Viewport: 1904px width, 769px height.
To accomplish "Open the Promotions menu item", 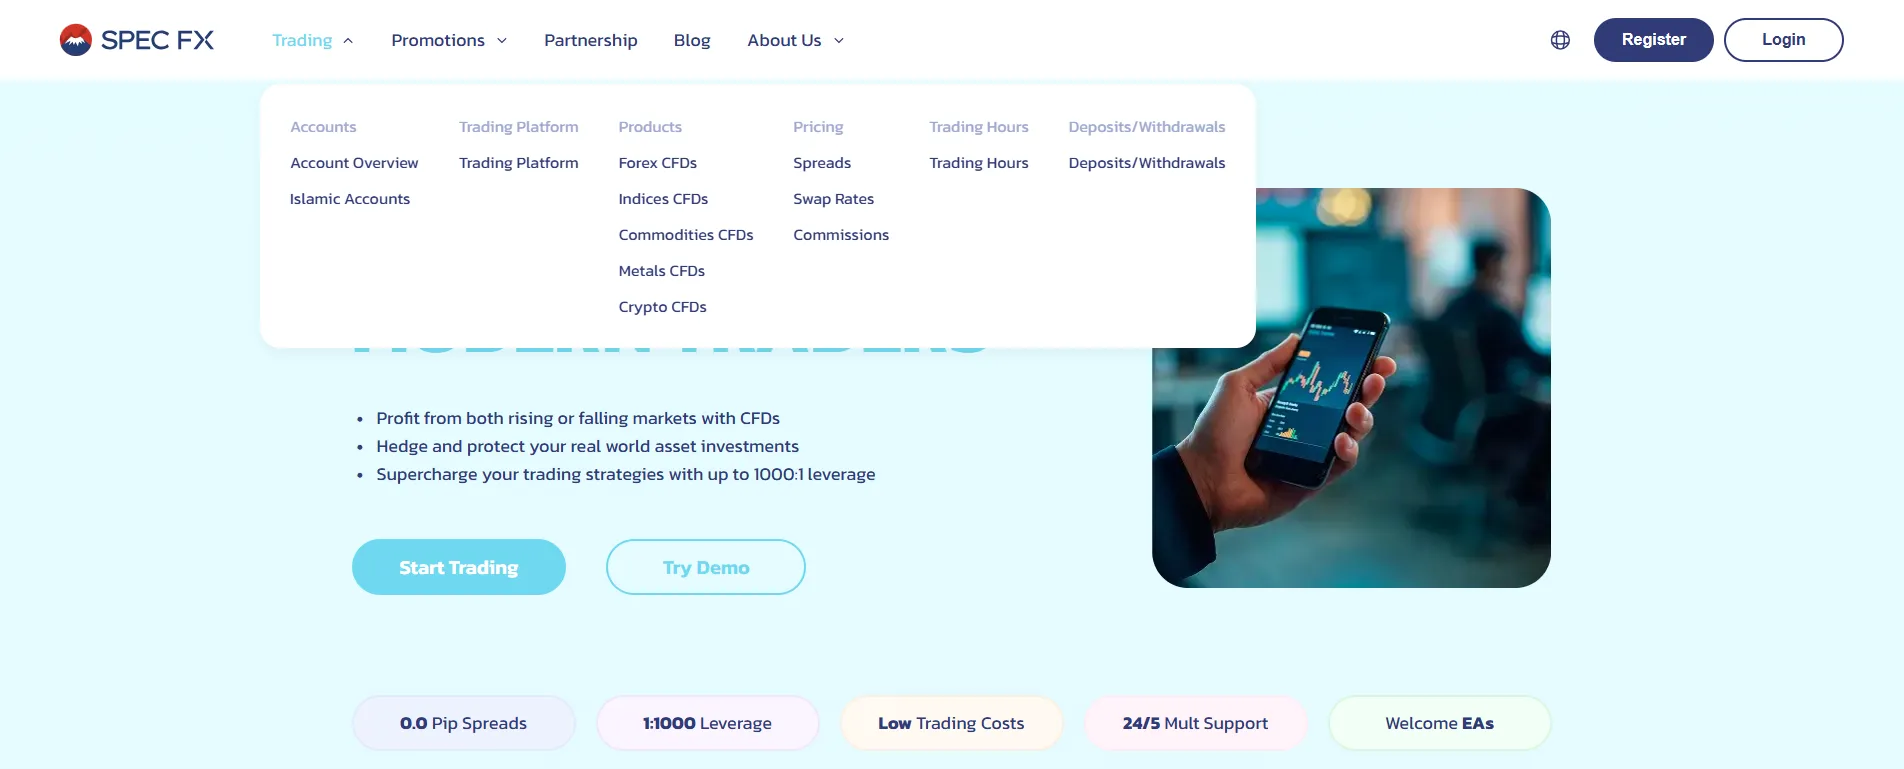I will point(438,40).
